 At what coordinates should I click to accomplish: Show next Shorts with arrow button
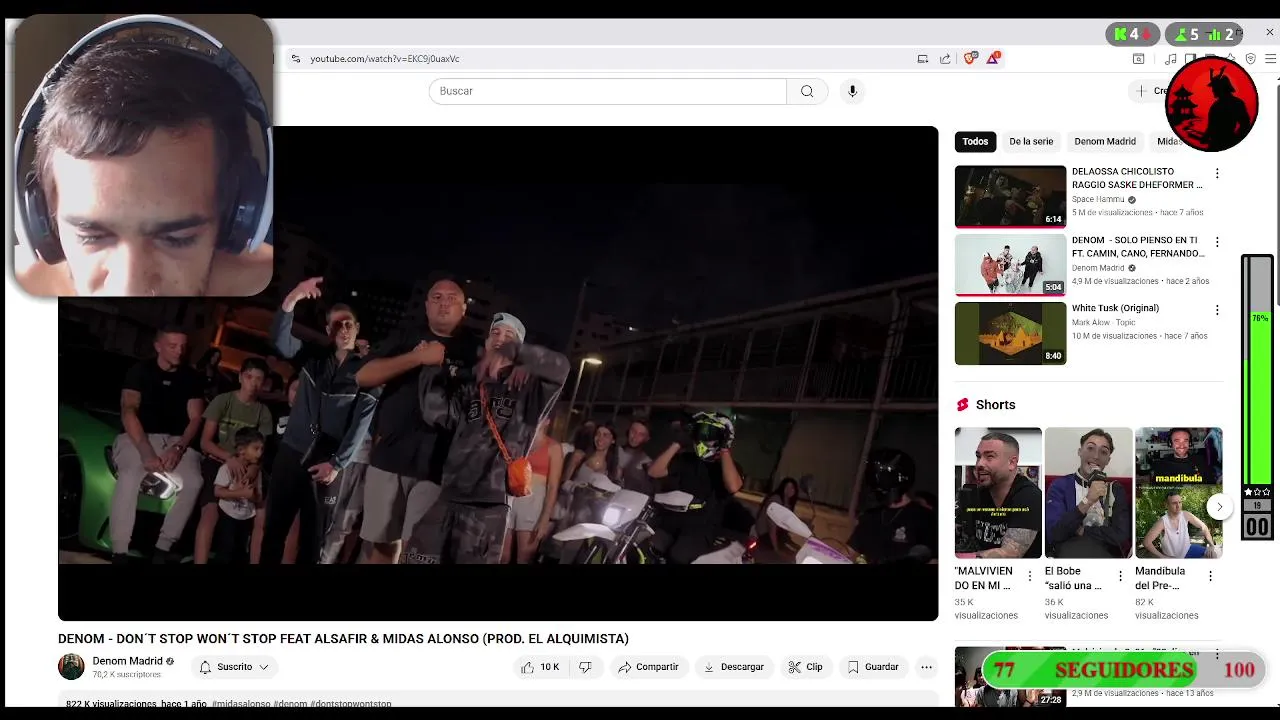point(1219,507)
